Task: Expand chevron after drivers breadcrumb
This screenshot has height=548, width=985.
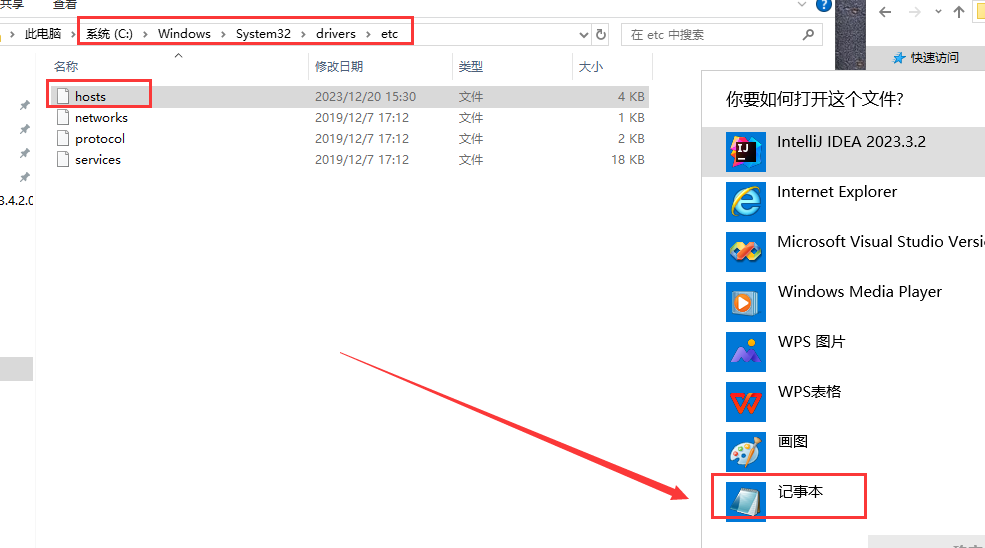Action: point(368,34)
